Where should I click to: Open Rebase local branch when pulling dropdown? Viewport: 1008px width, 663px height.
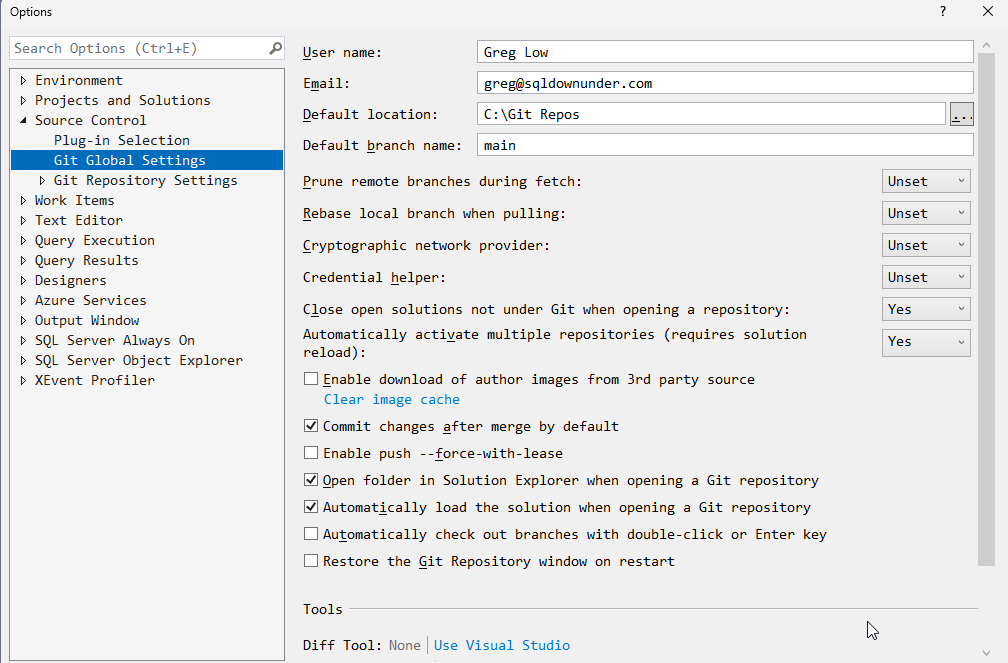[926, 213]
